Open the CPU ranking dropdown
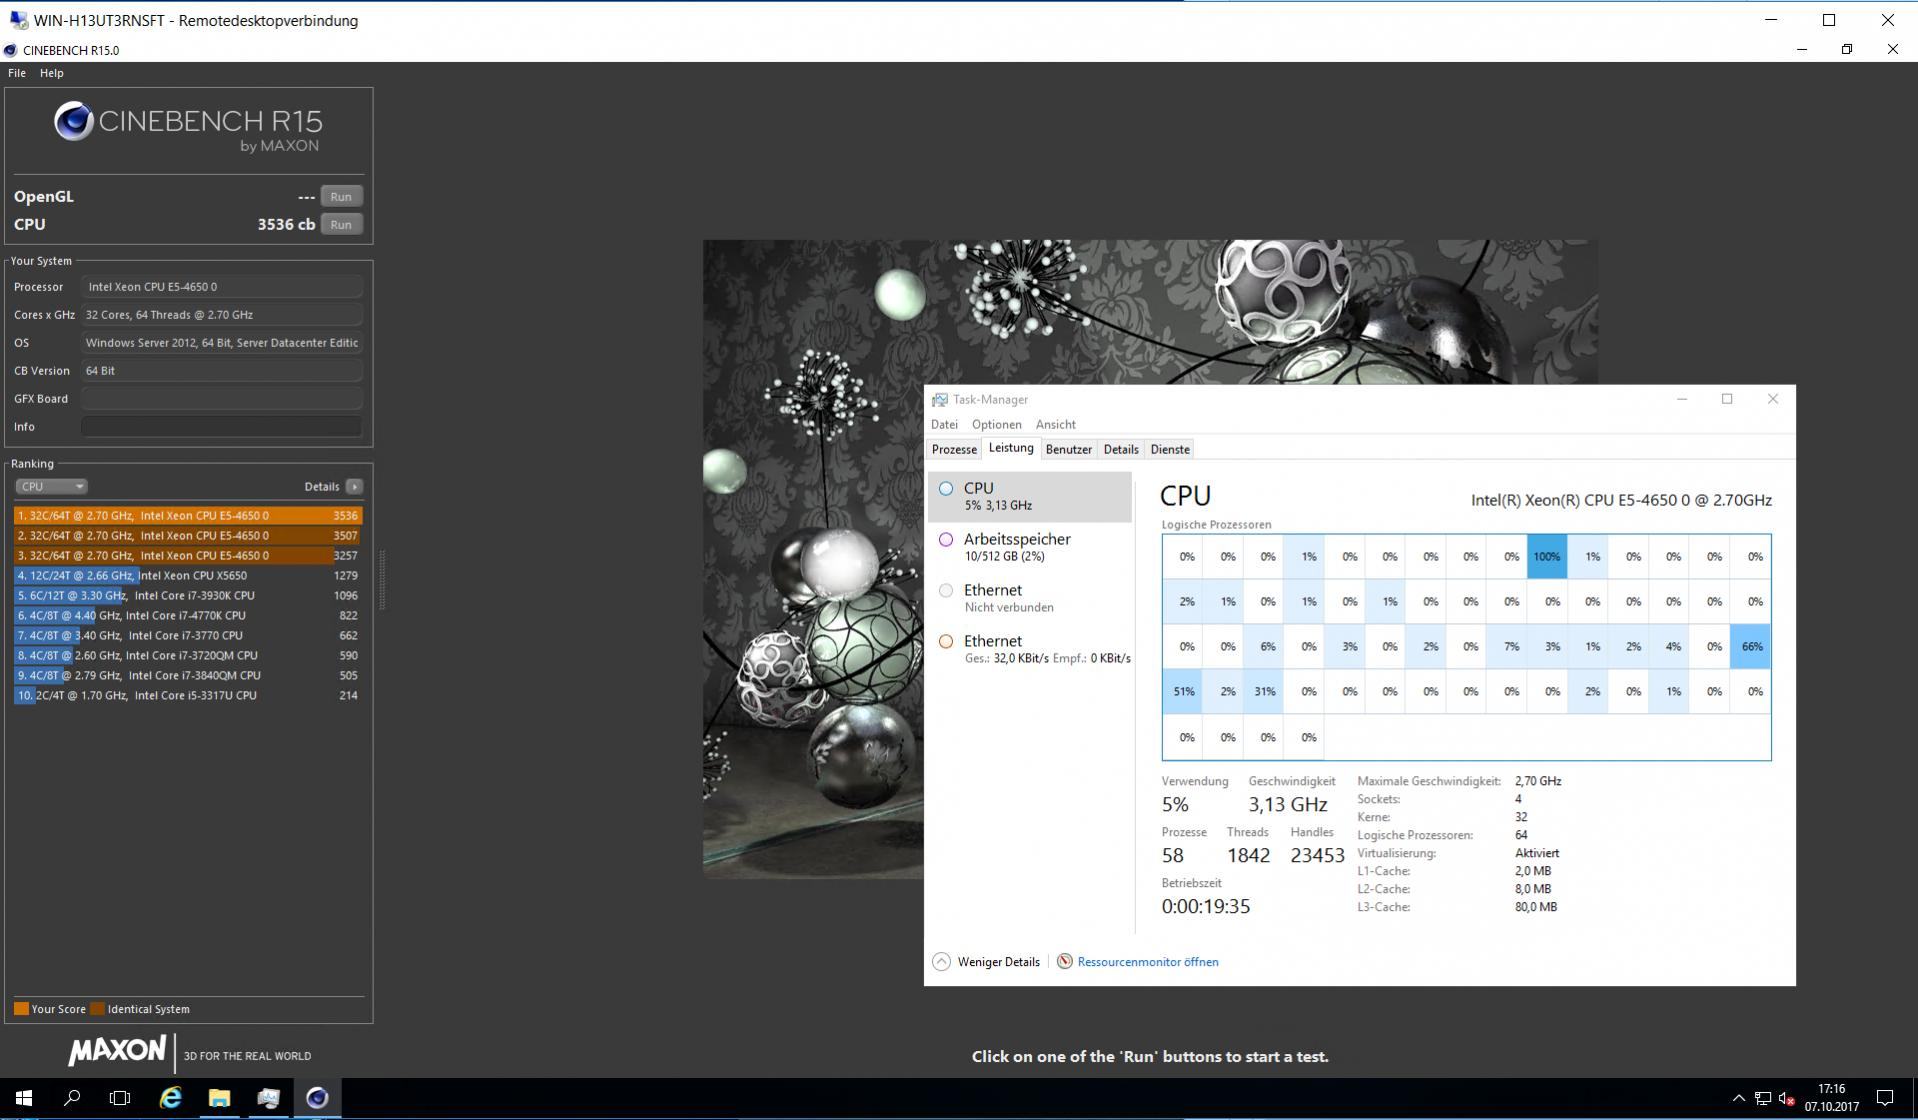This screenshot has height=1120, width=1918. (x=51, y=487)
